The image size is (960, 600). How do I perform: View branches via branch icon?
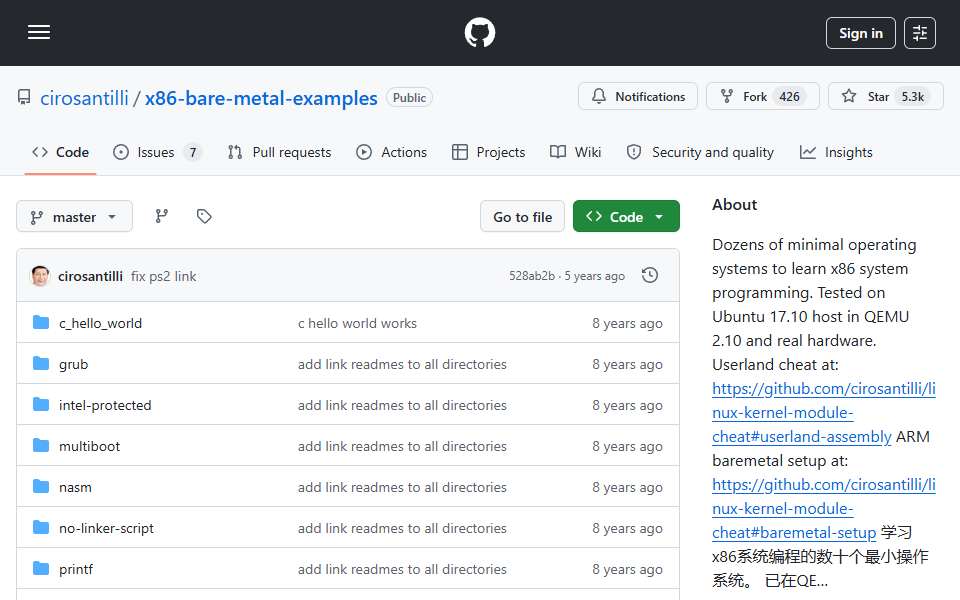(162, 216)
